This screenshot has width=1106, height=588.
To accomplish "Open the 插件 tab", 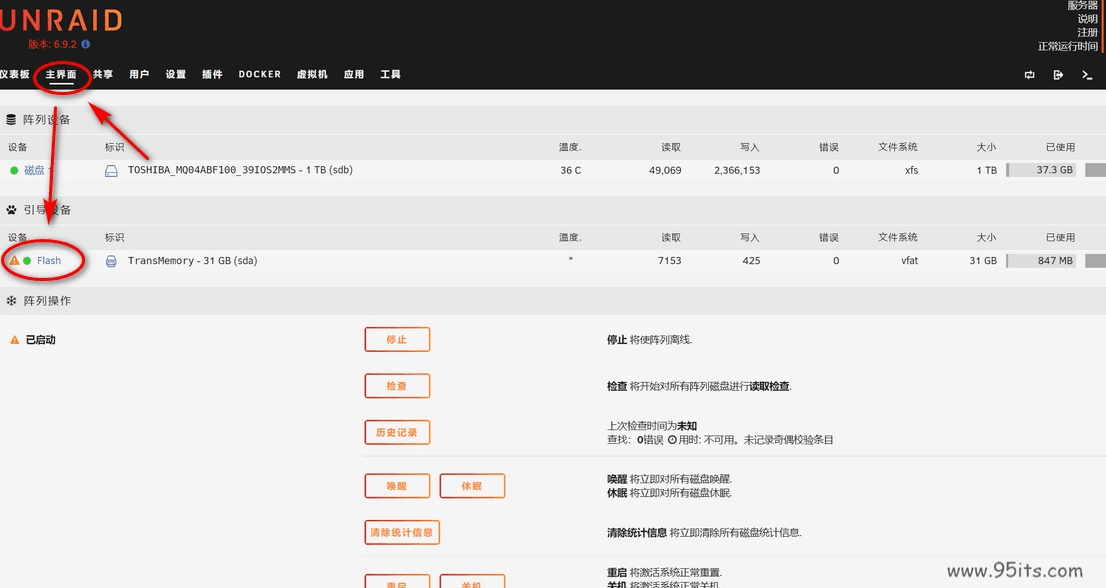I will [212, 75].
